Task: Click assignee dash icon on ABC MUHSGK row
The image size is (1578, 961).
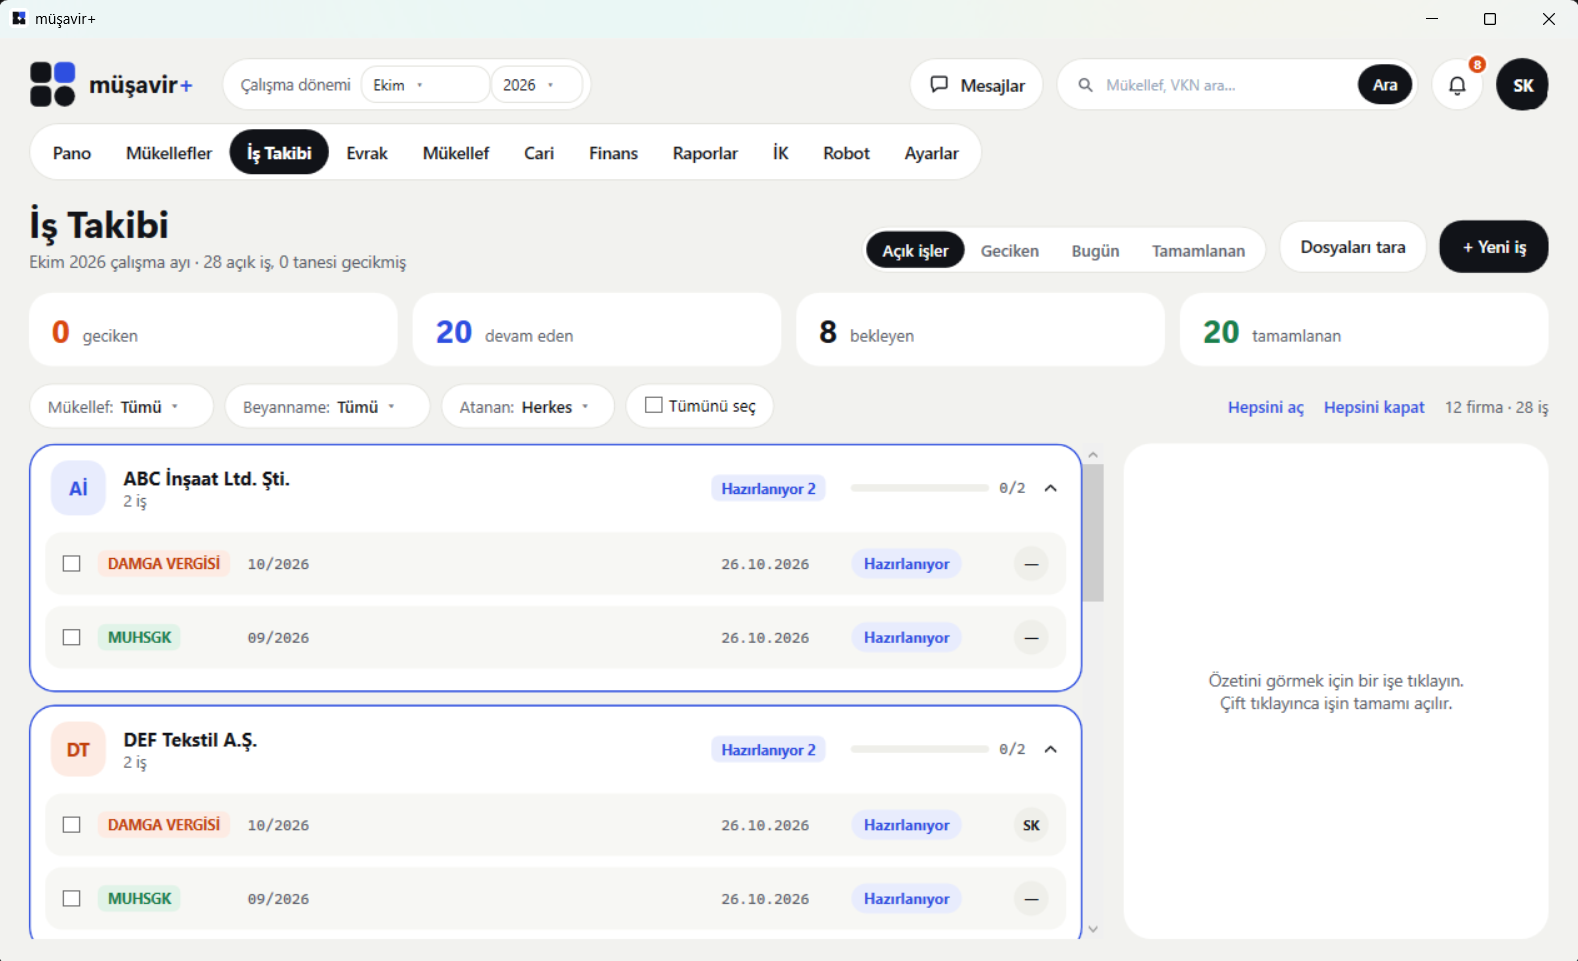Action: click(x=1031, y=637)
